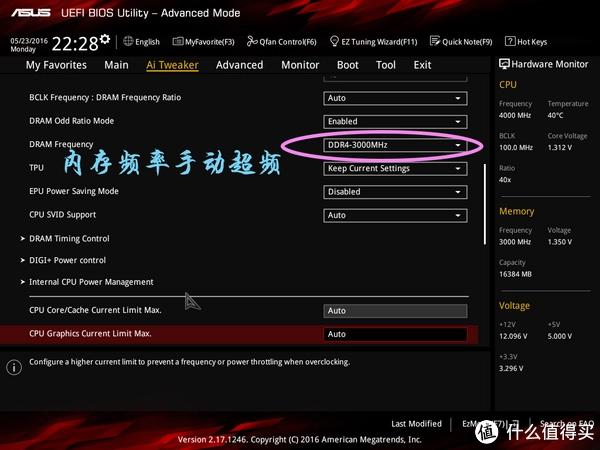Go to the Boot tab
The height and width of the screenshot is (450, 600).
click(x=347, y=65)
